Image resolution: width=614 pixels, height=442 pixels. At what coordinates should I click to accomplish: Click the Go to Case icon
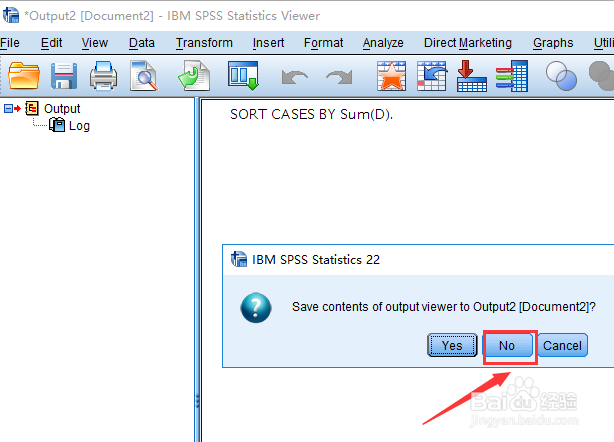pyautogui.click(x=432, y=76)
